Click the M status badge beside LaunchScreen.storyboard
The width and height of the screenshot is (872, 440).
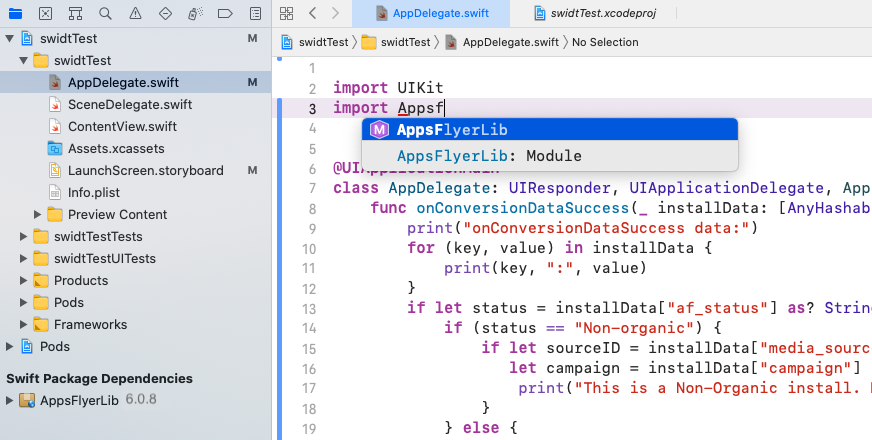coord(252,170)
